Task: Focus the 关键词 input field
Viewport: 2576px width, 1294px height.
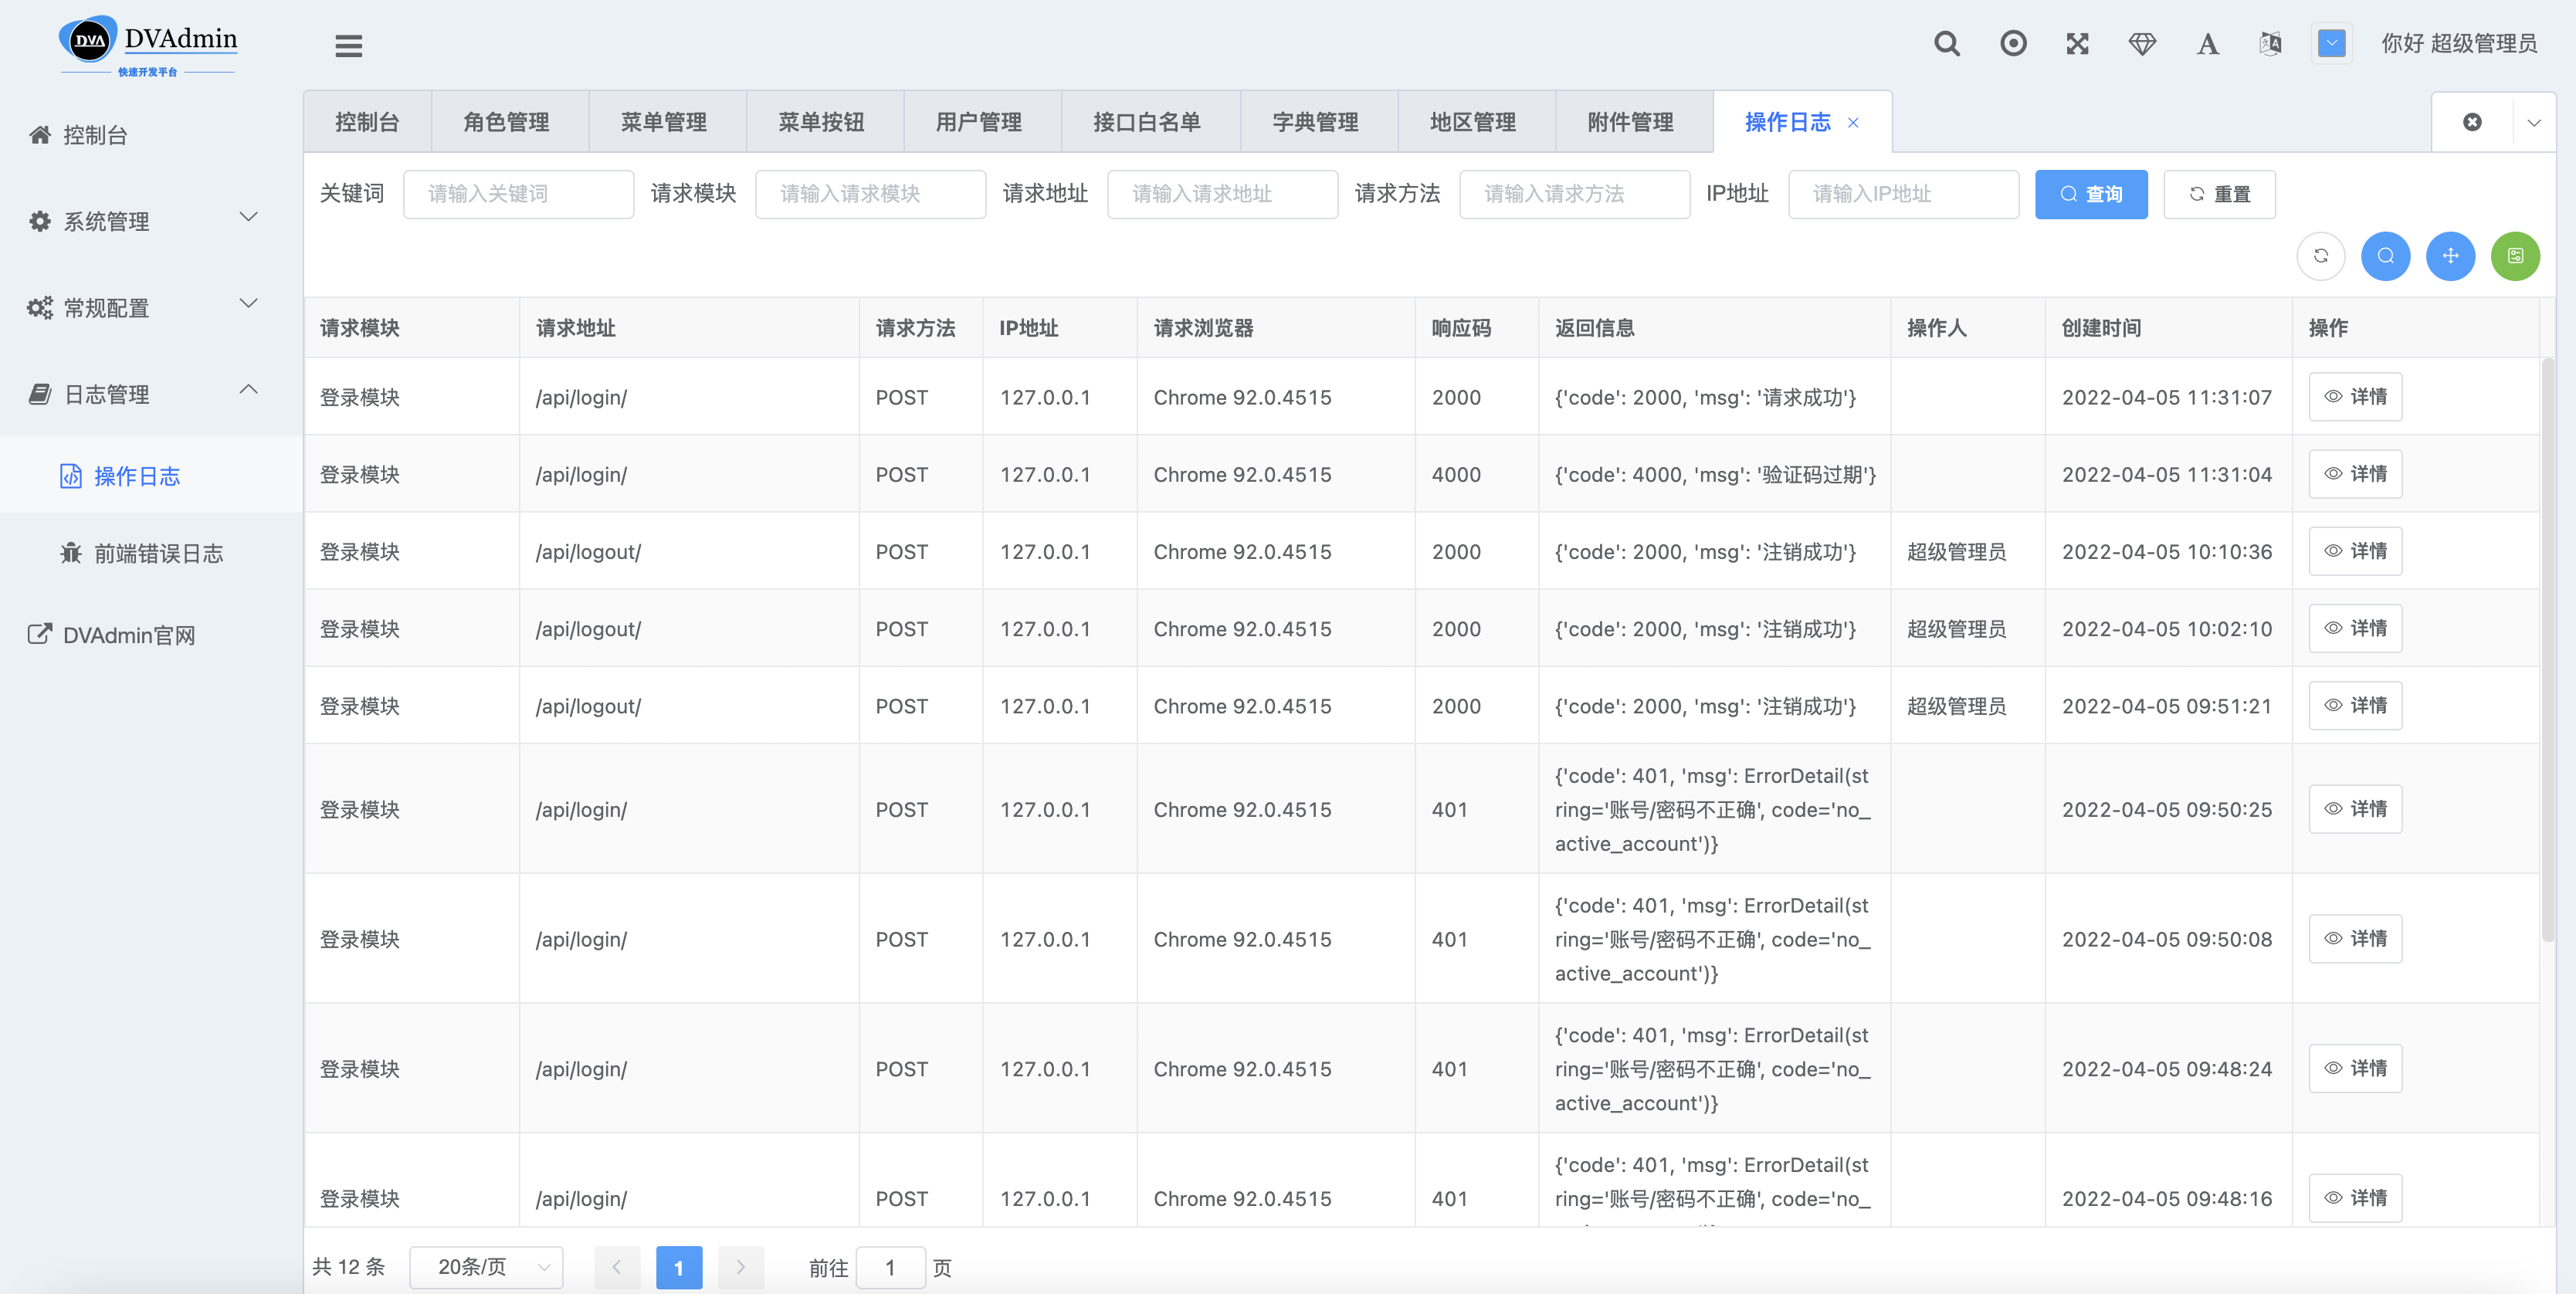Action: point(518,194)
